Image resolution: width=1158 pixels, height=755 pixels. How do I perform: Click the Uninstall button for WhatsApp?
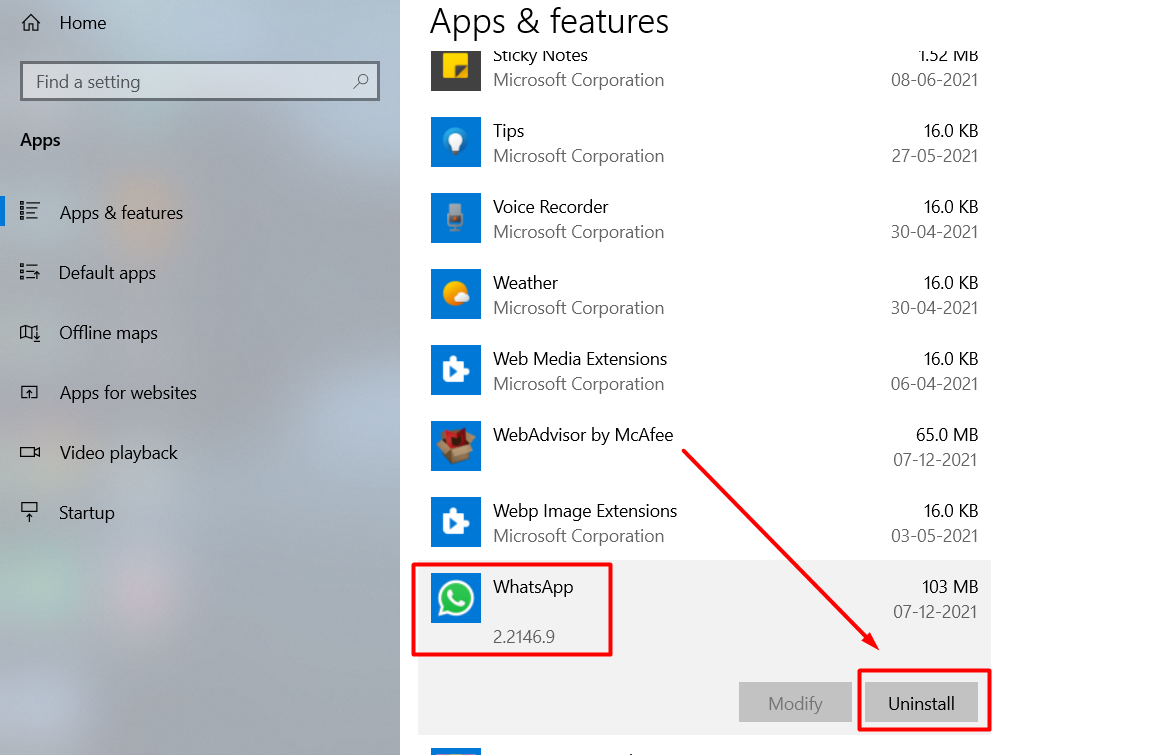coord(921,703)
